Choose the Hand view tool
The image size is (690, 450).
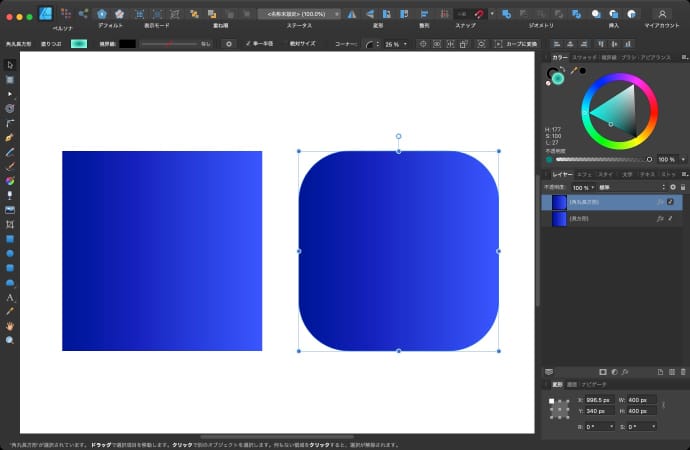[x=10, y=326]
